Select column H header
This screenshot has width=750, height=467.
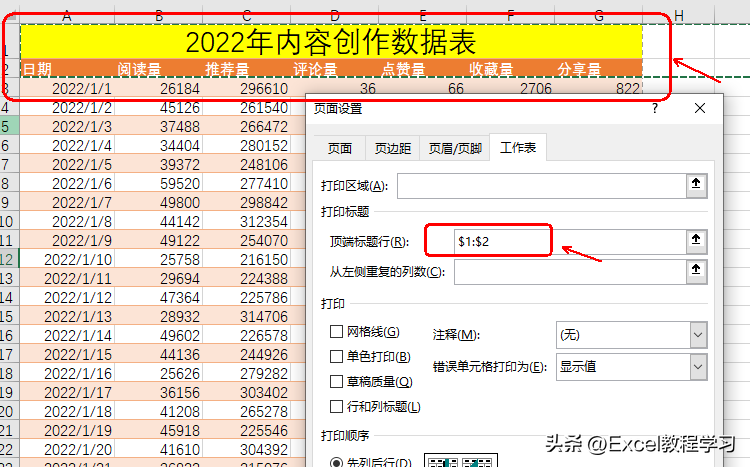click(679, 15)
